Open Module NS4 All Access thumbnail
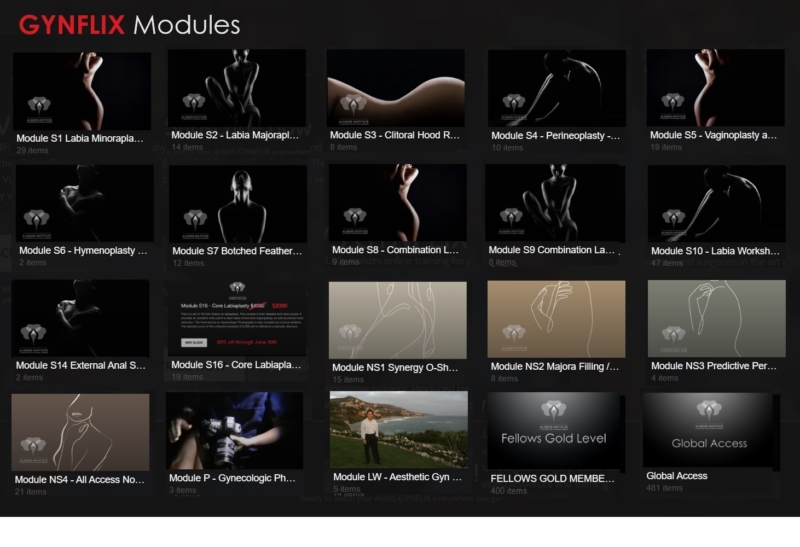This screenshot has height=547, width=800. pos(80,432)
